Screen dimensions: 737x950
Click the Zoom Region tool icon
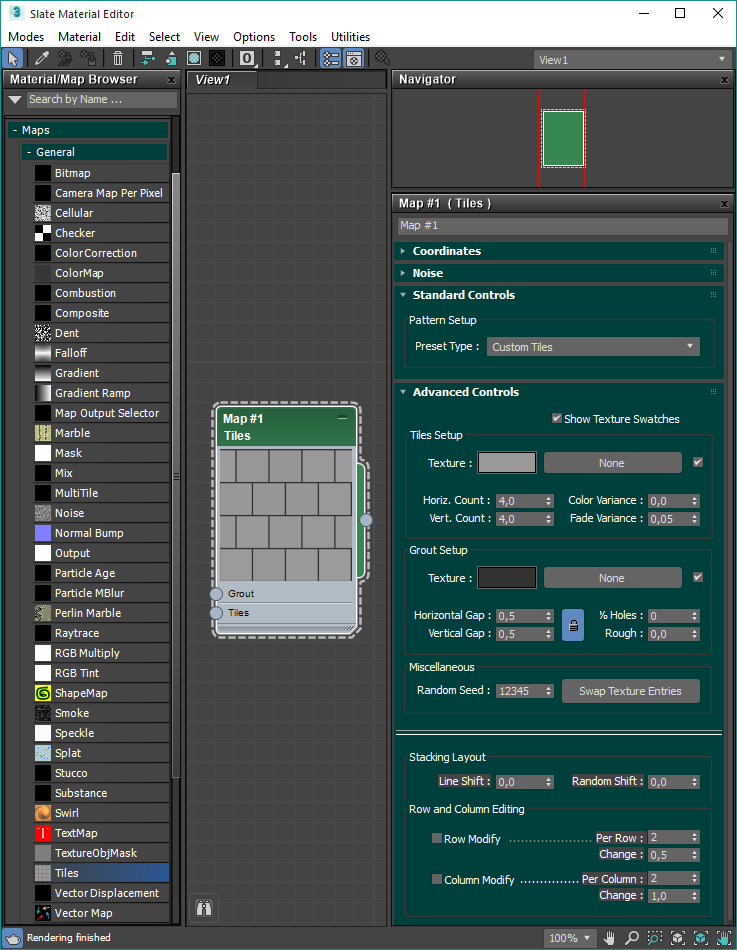pyautogui.click(x=655, y=938)
